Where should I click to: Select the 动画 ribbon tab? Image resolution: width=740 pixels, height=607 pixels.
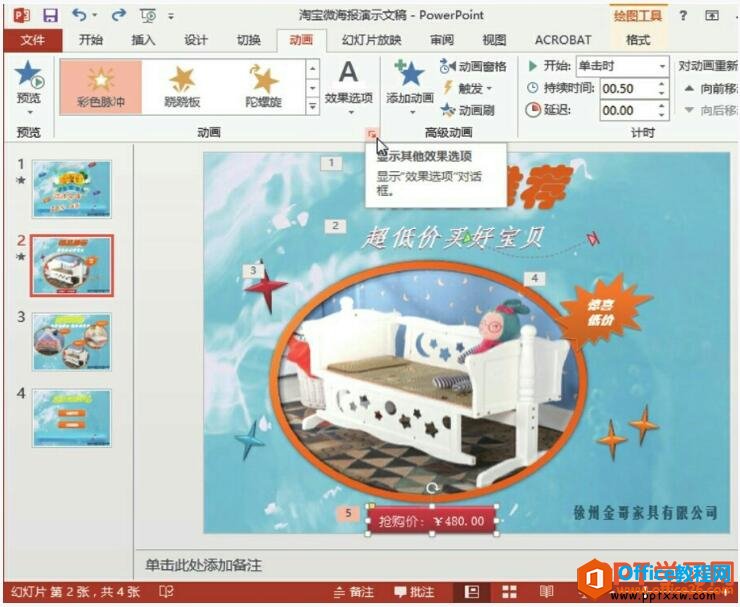coord(301,40)
